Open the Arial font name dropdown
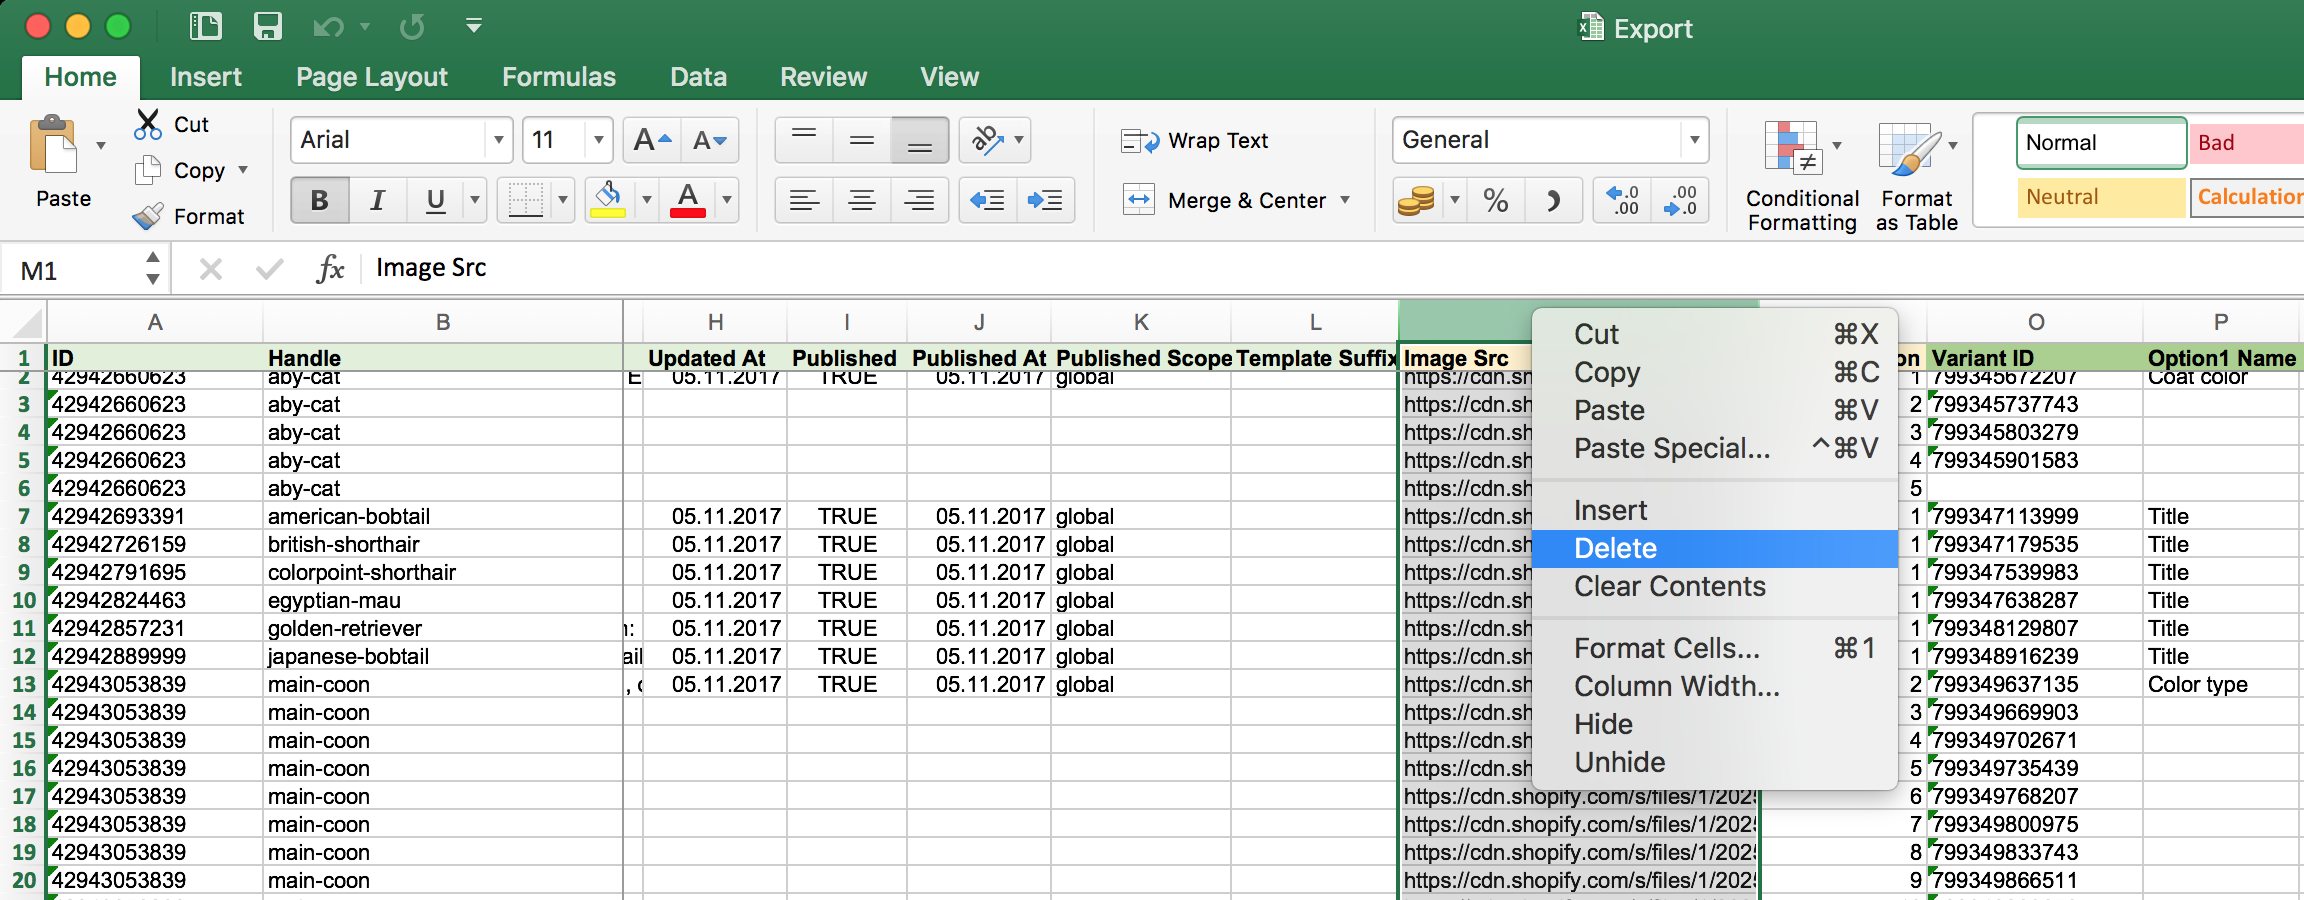Screen dimensions: 2304x900 498,140
